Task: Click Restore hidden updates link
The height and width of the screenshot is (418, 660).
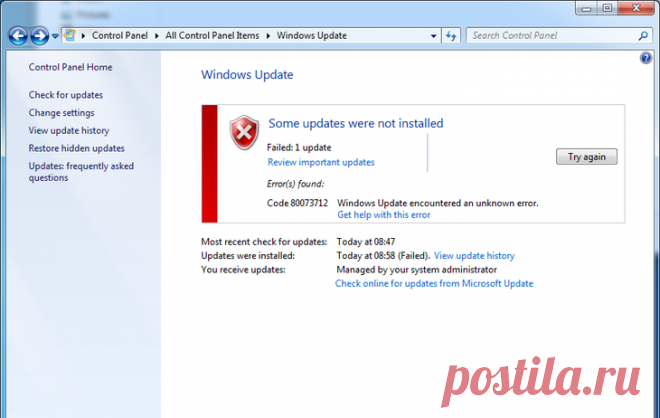Action: tap(77, 148)
